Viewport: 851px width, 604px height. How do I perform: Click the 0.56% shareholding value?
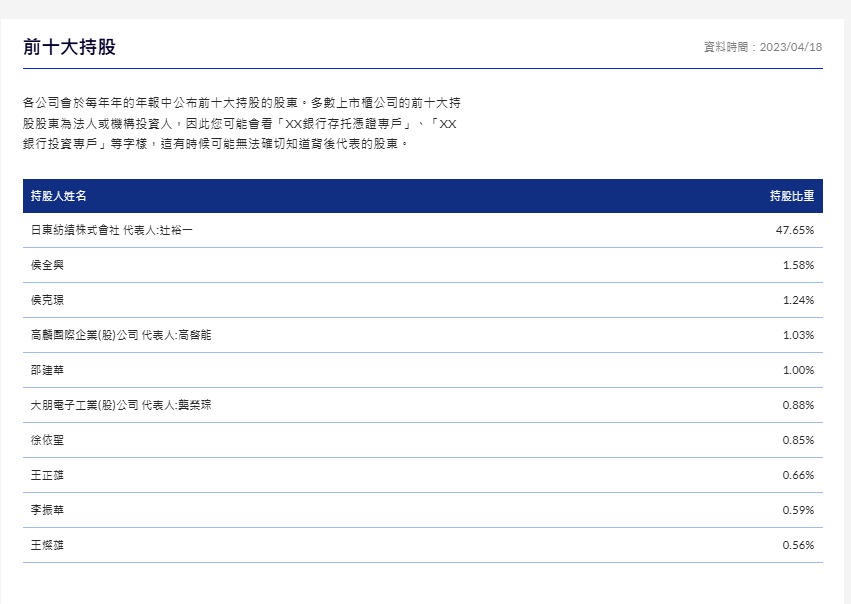click(x=798, y=545)
